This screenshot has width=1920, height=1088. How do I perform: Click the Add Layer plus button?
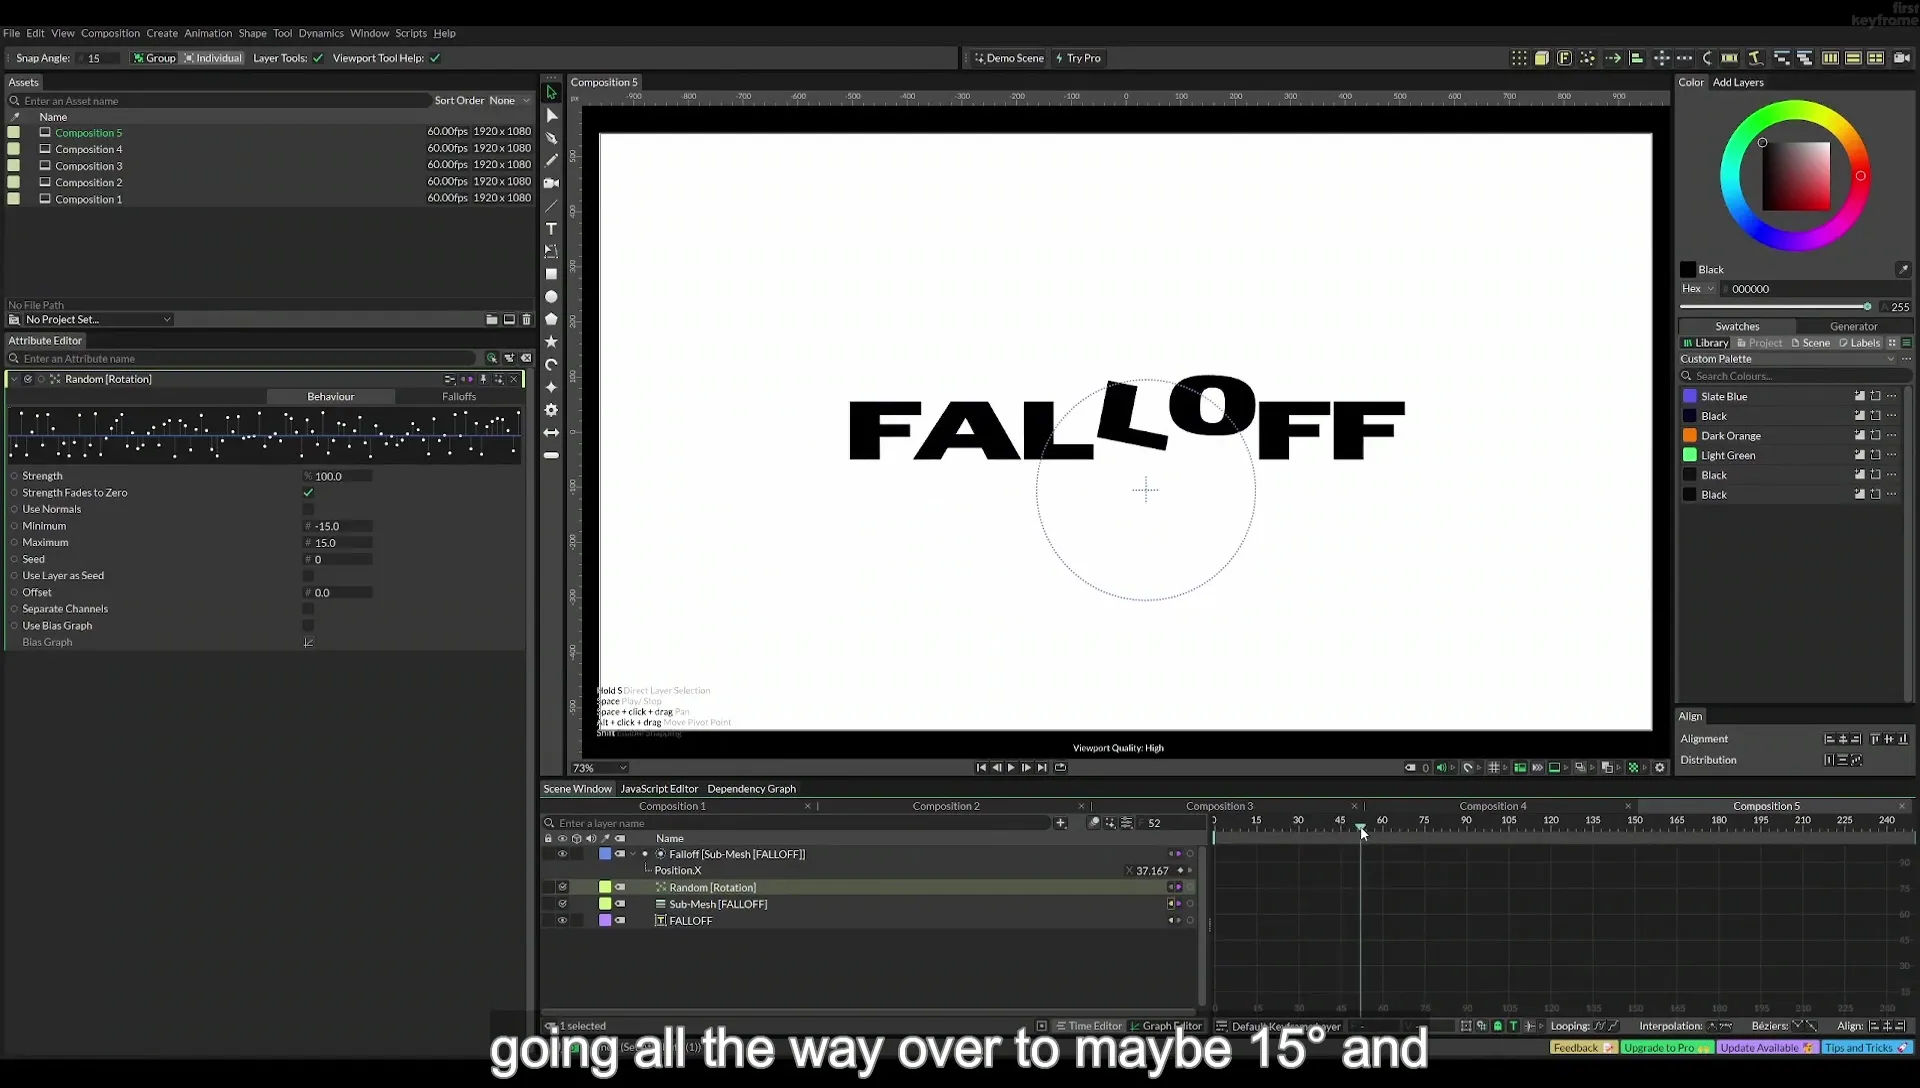tap(1061, 823)
